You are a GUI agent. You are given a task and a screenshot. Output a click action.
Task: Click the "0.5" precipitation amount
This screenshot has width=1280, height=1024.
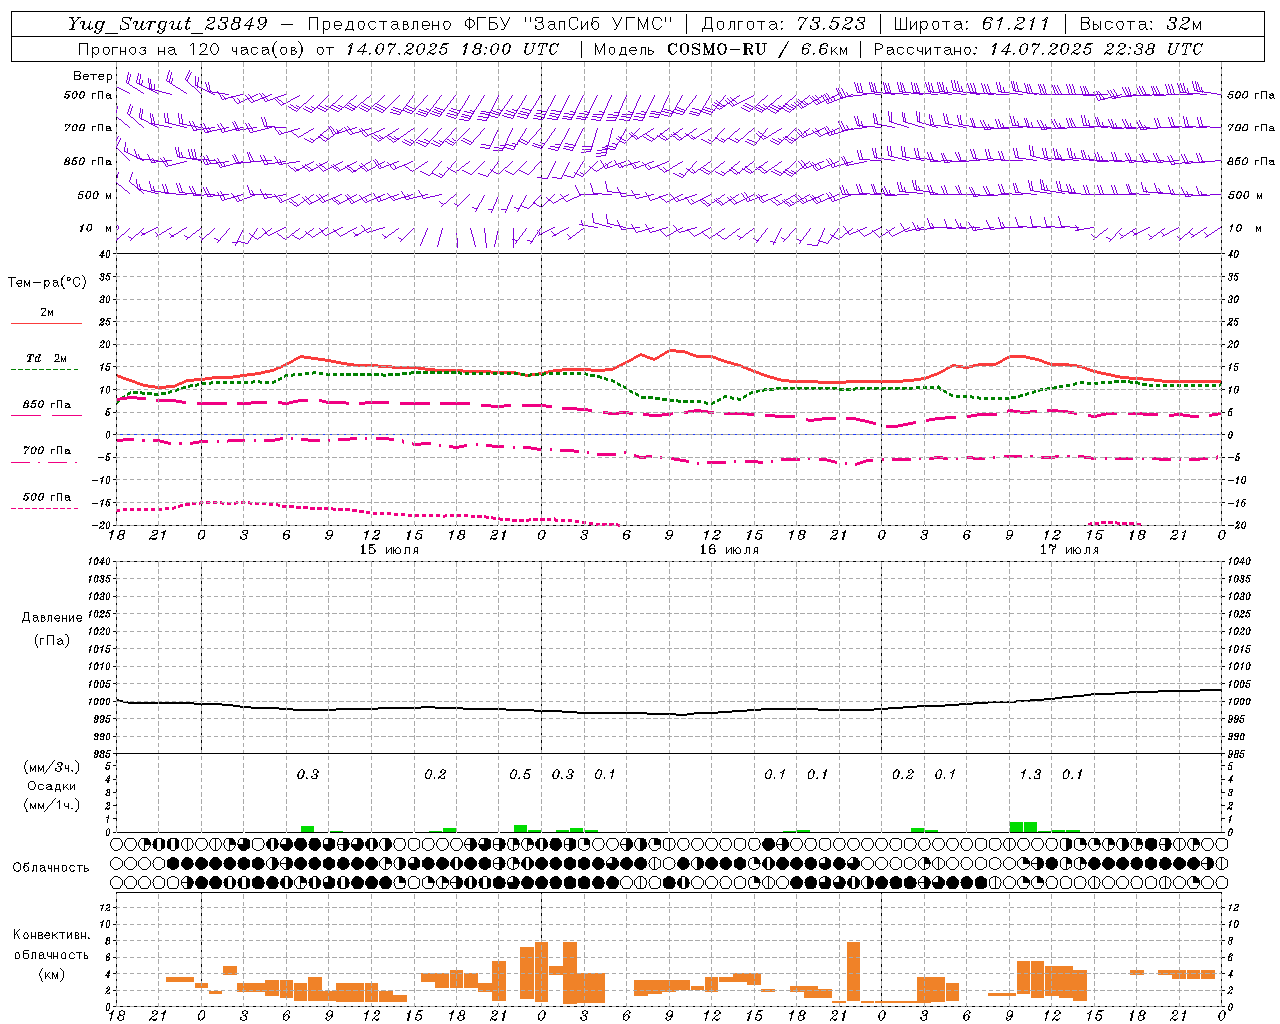click(x=520, y=775)
